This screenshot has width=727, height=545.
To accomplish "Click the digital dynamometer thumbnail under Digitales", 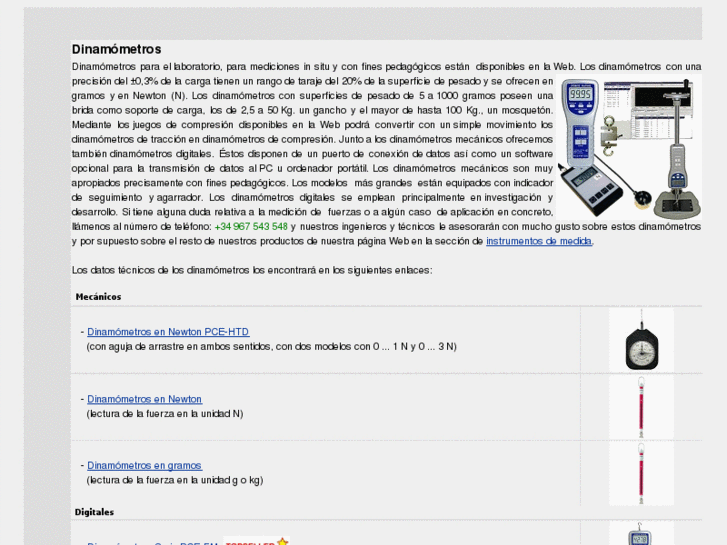I will tap(641, 533).
